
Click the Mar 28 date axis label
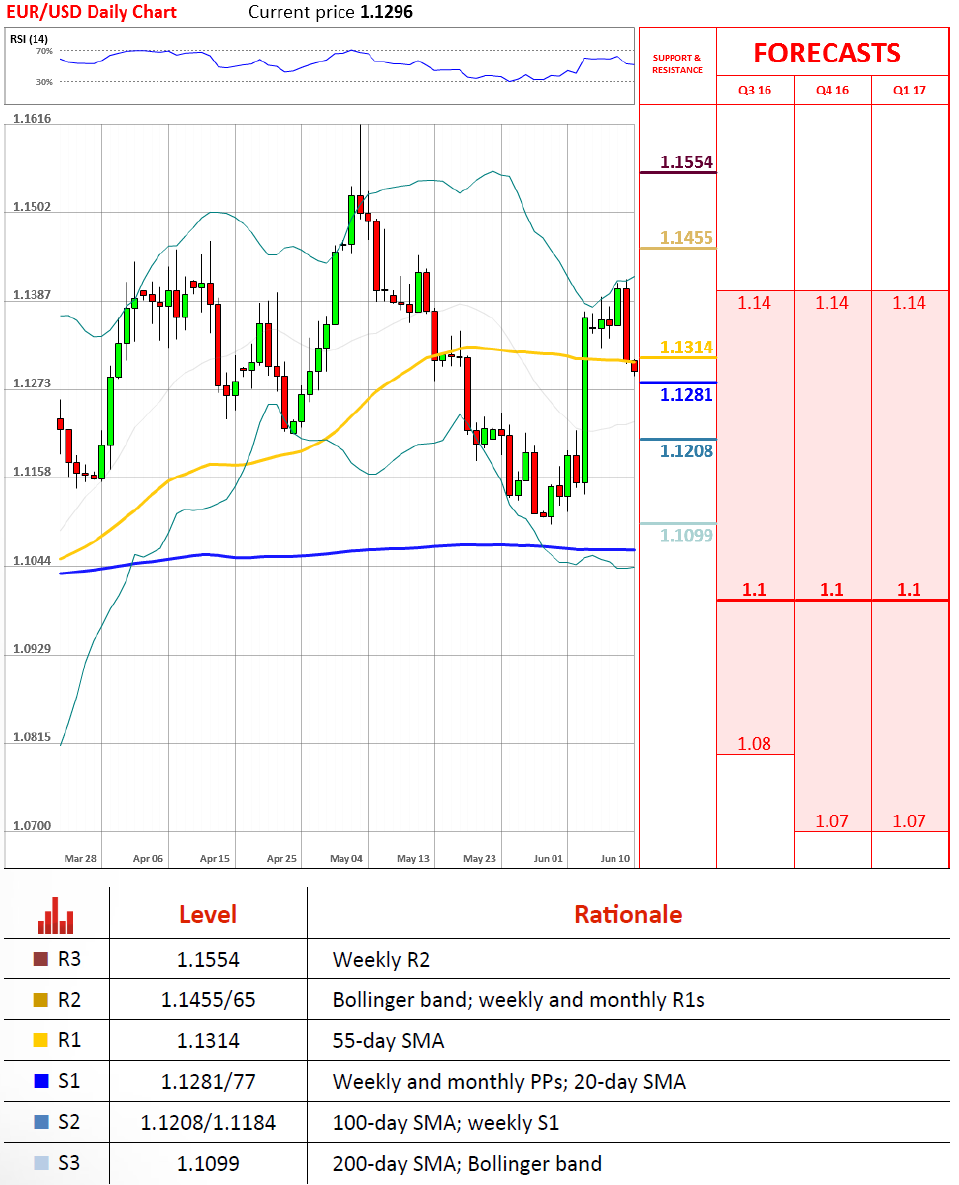(x=81, y=859)
